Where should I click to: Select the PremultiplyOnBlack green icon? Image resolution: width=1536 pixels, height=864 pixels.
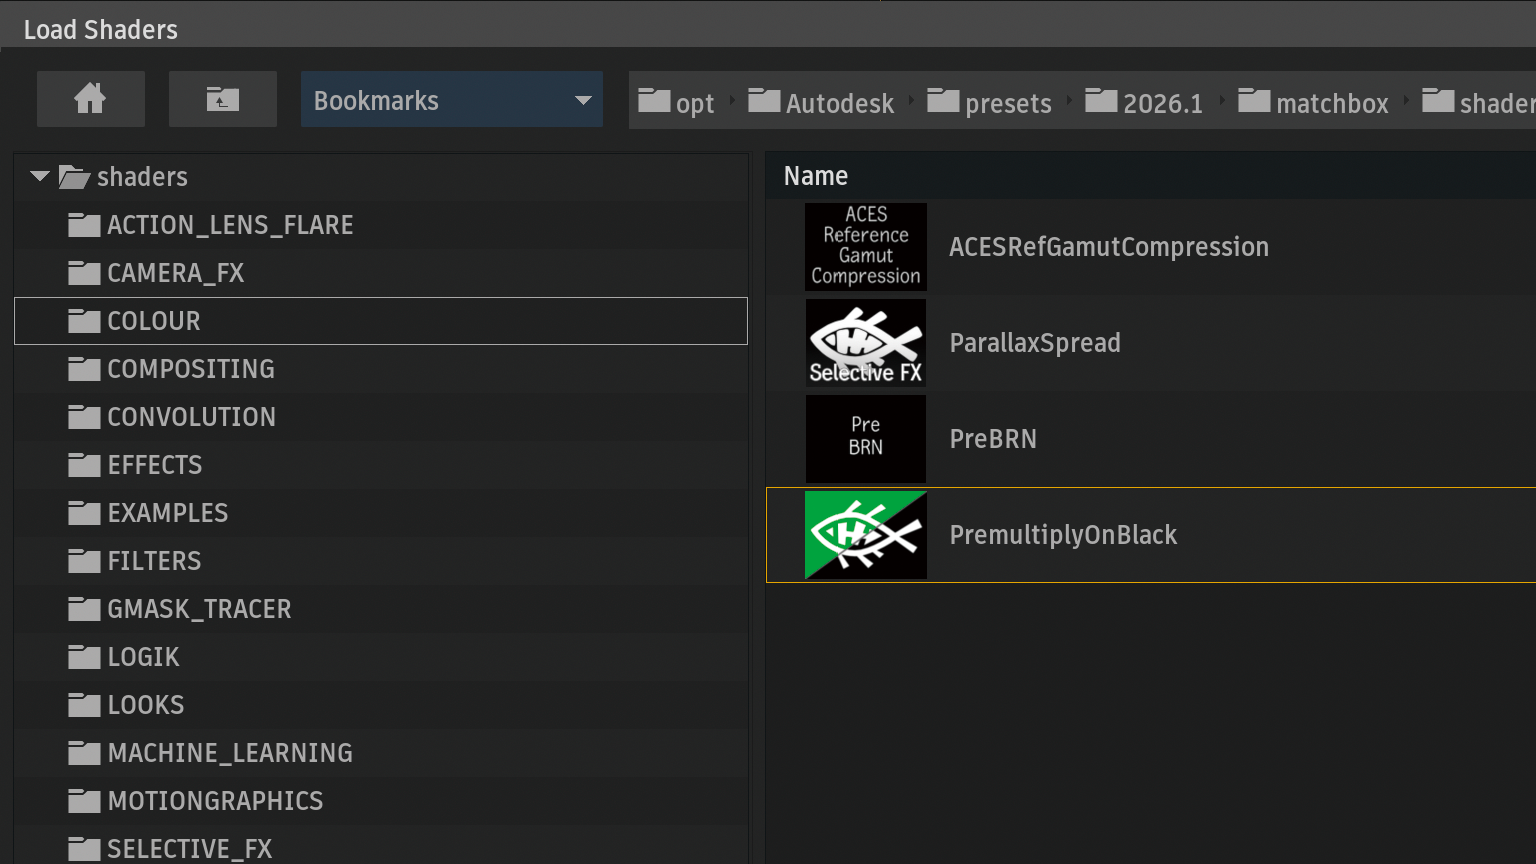(865, 535)
